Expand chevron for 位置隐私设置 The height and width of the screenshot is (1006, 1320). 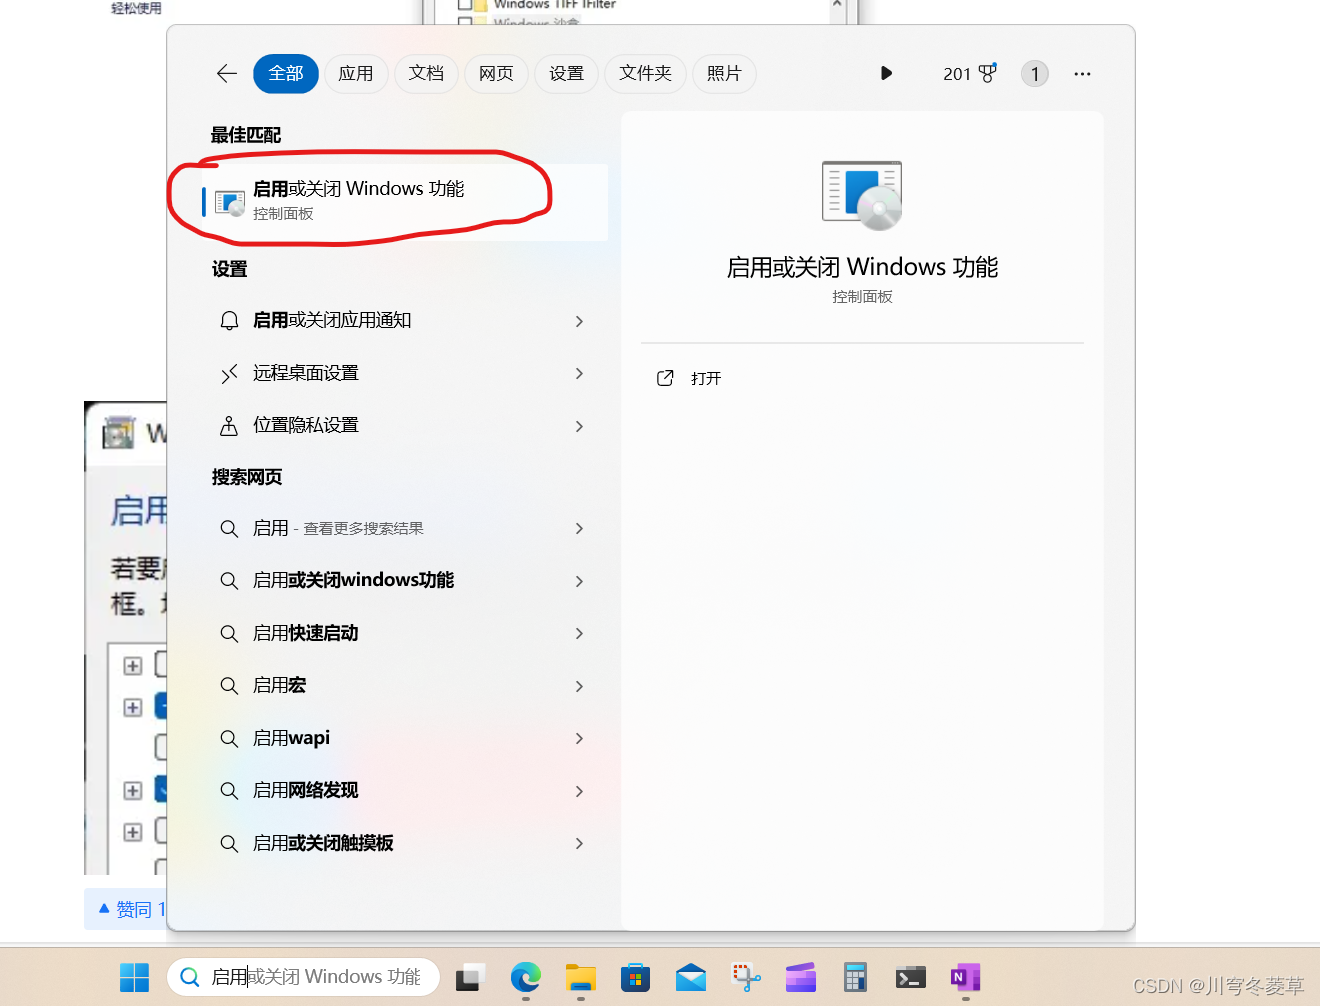[580, 426]
